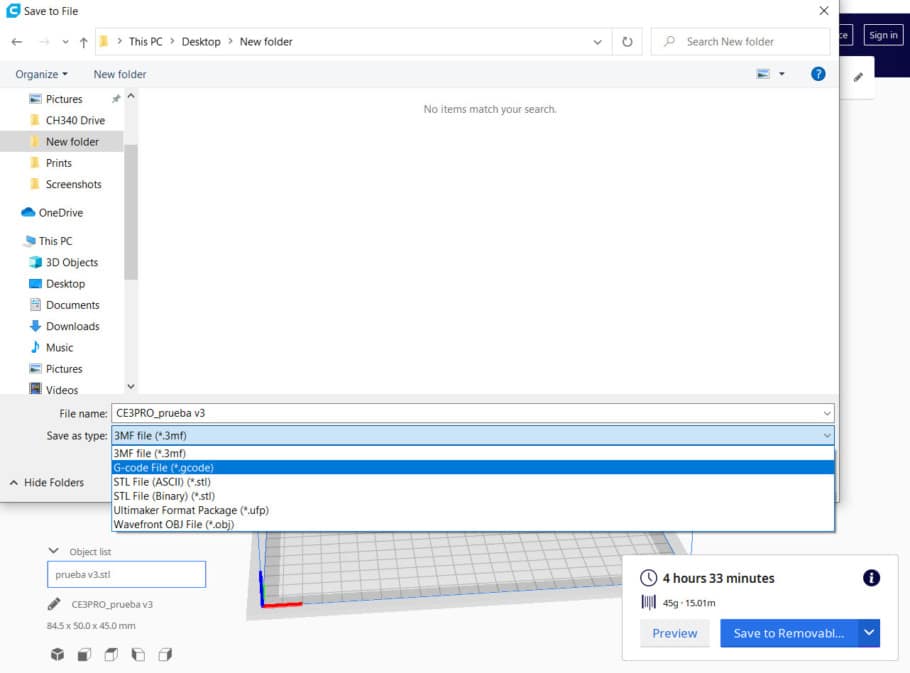Collapse the Object list section

click(54, 551)
